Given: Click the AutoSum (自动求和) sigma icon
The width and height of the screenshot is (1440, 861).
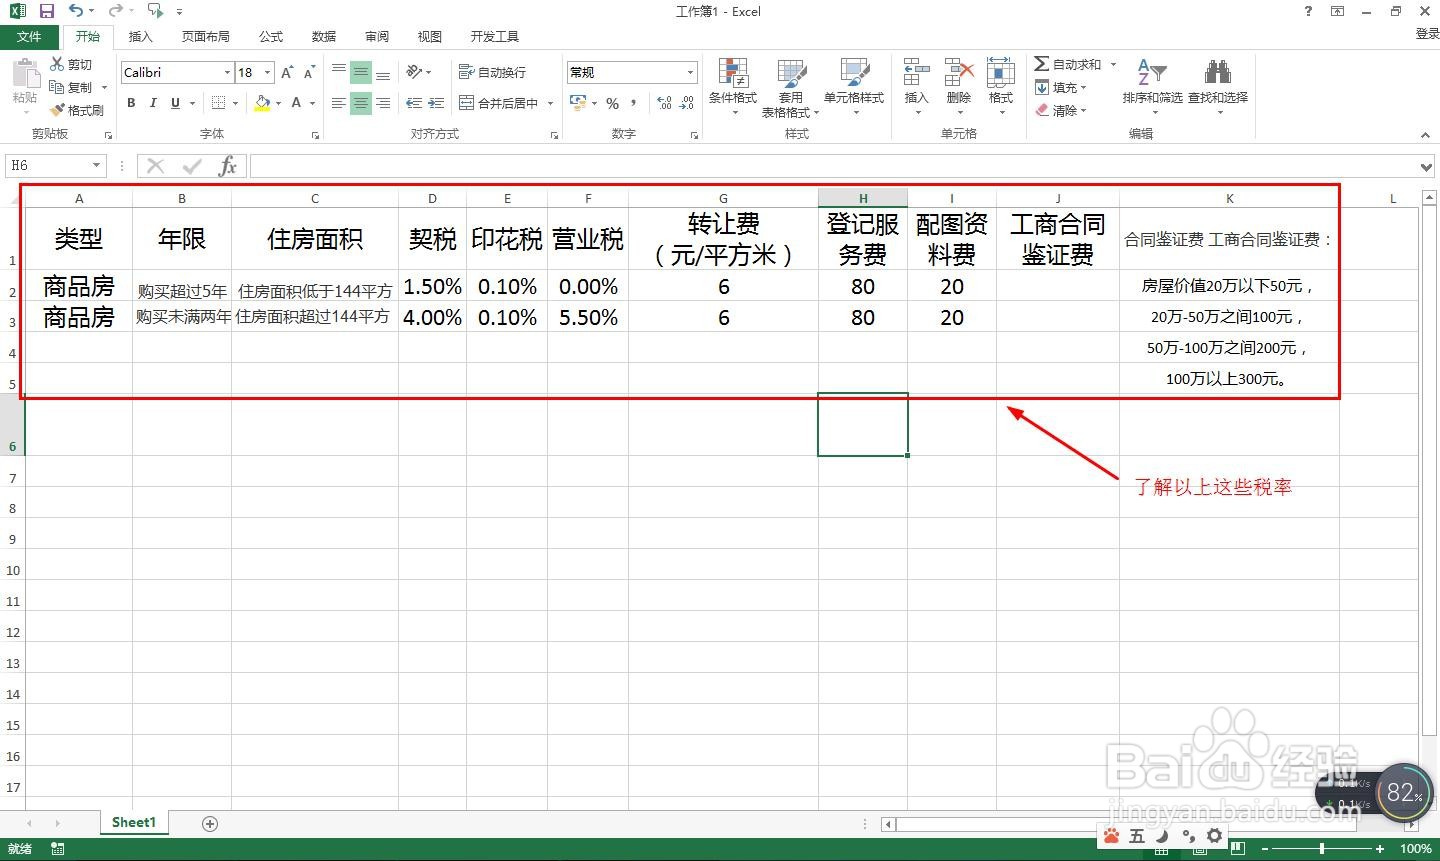Looking at the screenshot, I should click(x=1042, y=64).
